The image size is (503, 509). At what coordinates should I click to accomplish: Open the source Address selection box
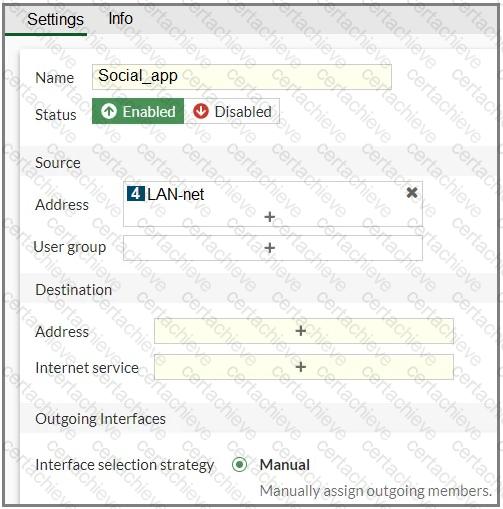coord(273,204)
